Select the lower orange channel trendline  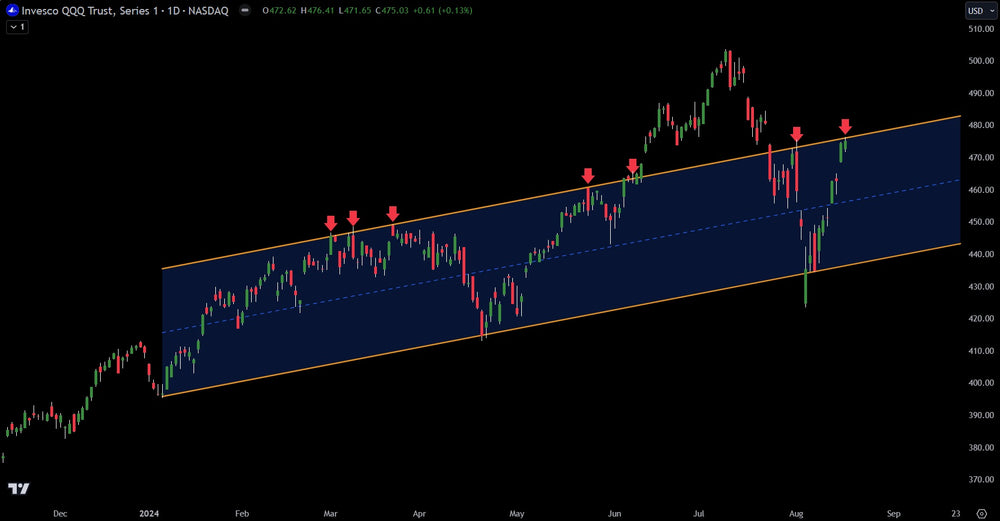(x=600, y=310)
